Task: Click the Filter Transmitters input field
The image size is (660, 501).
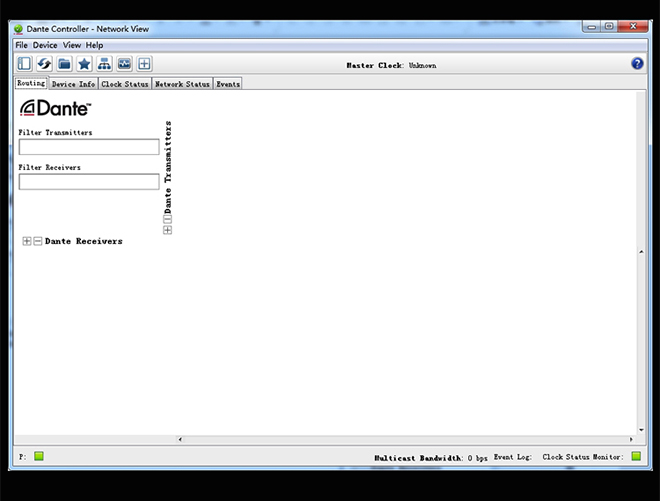Action: tap(89, 147)
